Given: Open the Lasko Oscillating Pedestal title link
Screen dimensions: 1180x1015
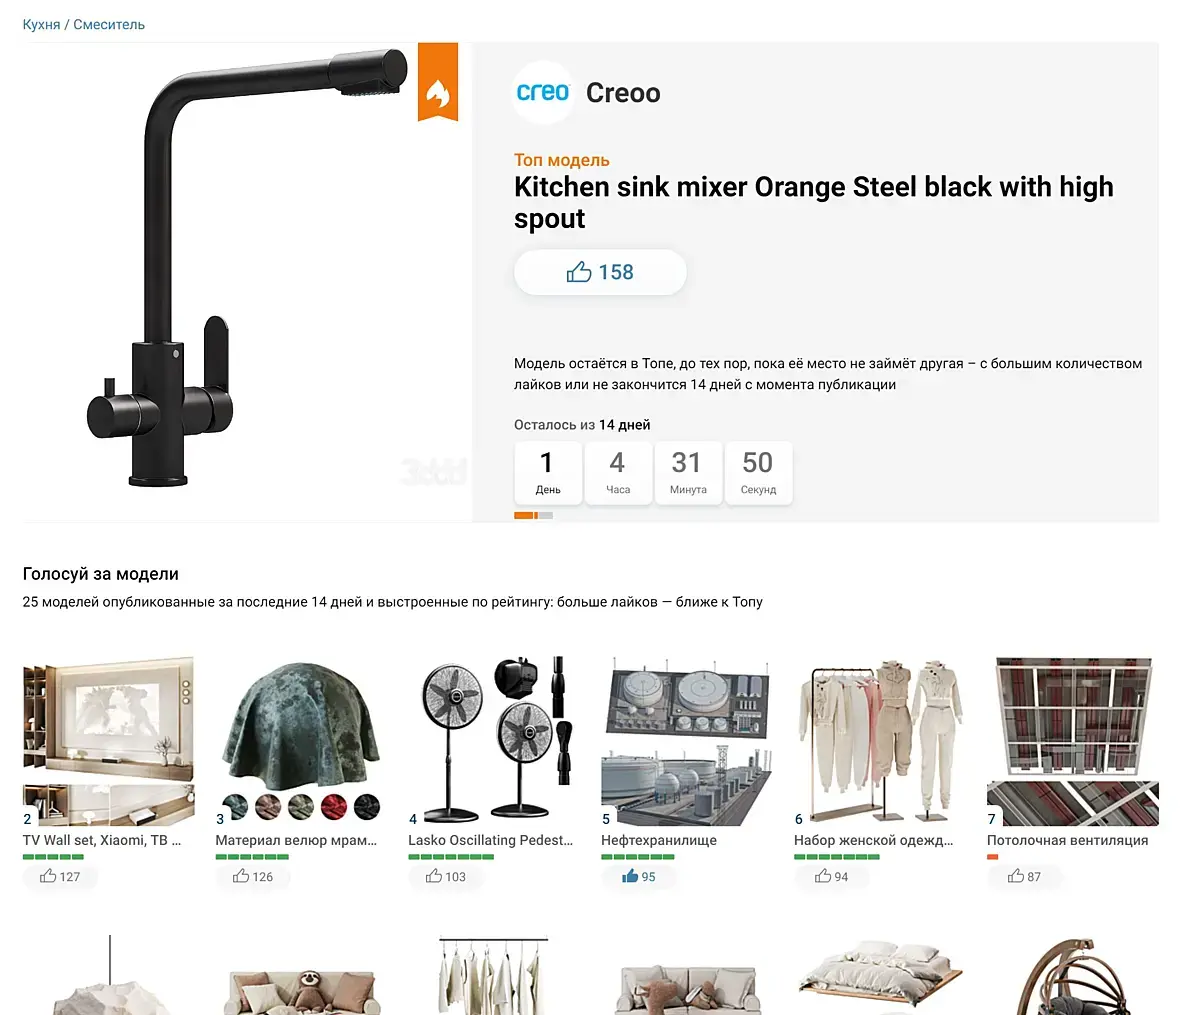Looking at the screenshot, I should click(x=491, y=840).
